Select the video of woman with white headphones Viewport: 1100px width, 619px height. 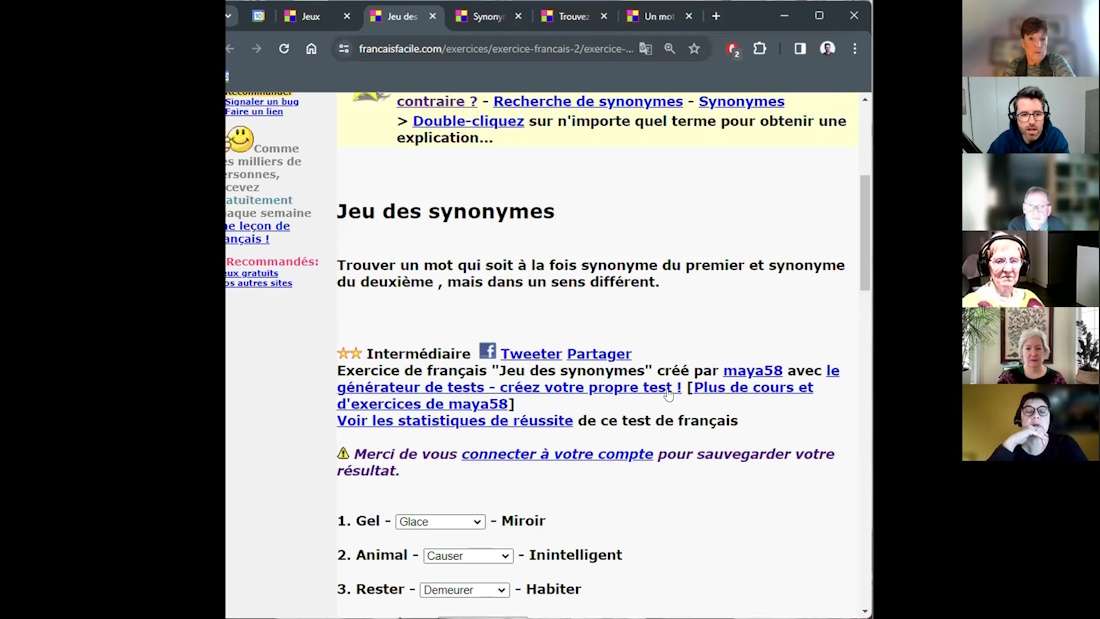click(1031, 269)
